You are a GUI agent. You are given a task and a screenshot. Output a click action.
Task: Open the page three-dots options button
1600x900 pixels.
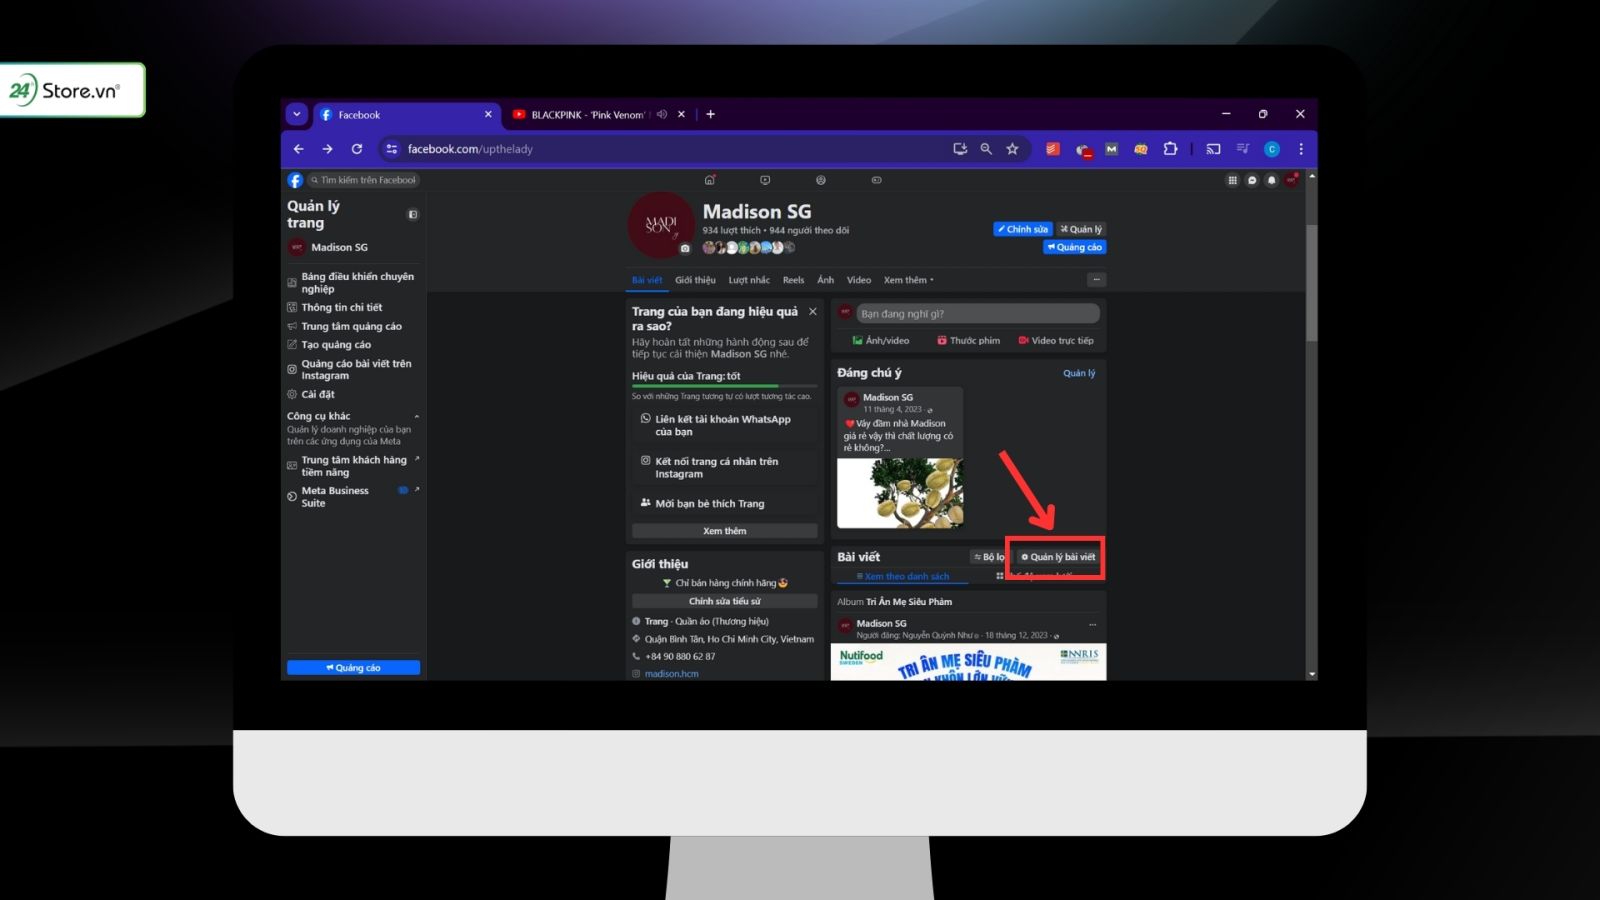pyautogui.click(x=1096, y=280)
